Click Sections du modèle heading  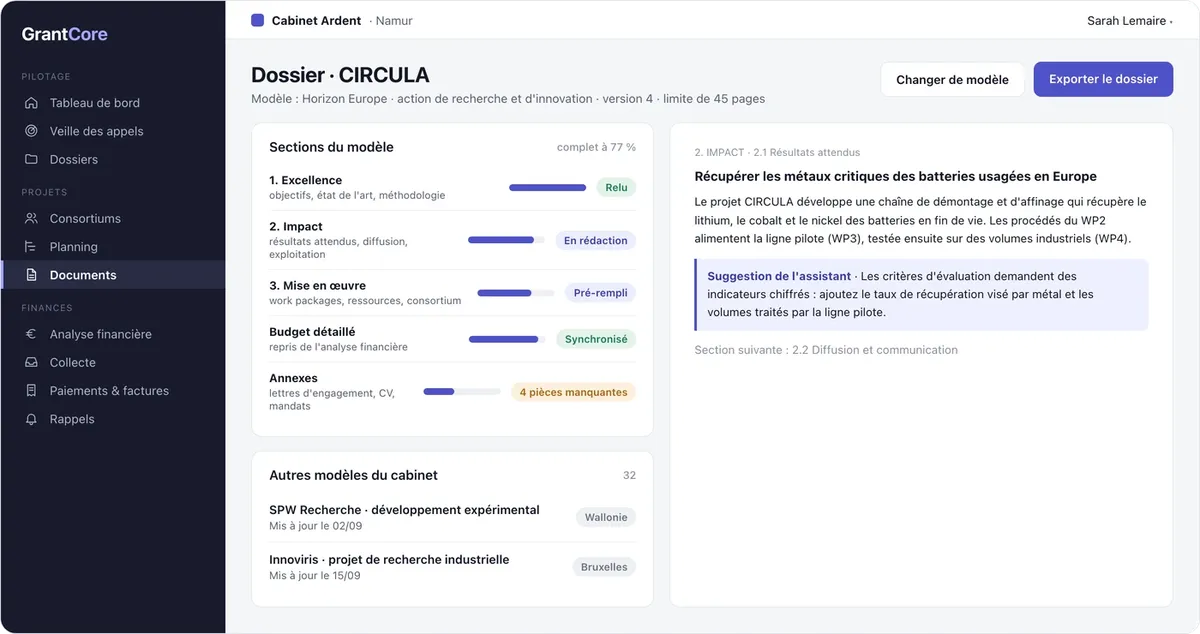331,147
